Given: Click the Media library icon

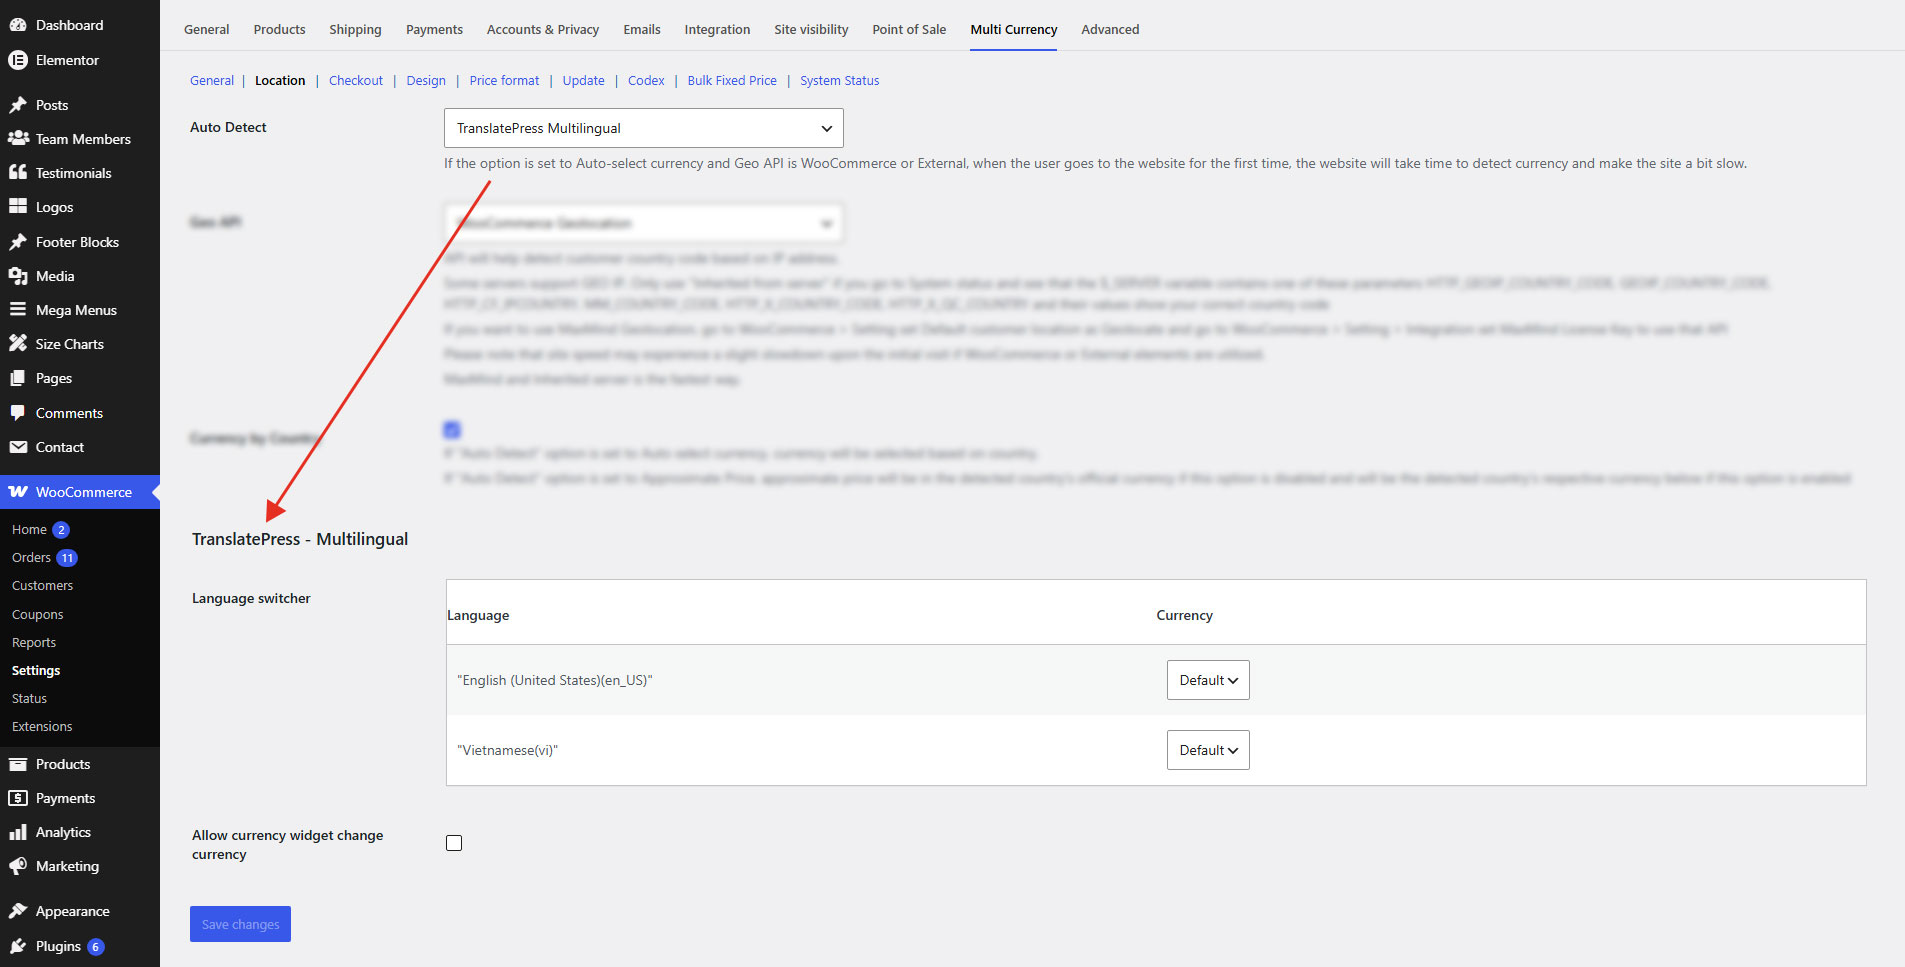Looking at the screenshot, I should click(x=18, y=276).
